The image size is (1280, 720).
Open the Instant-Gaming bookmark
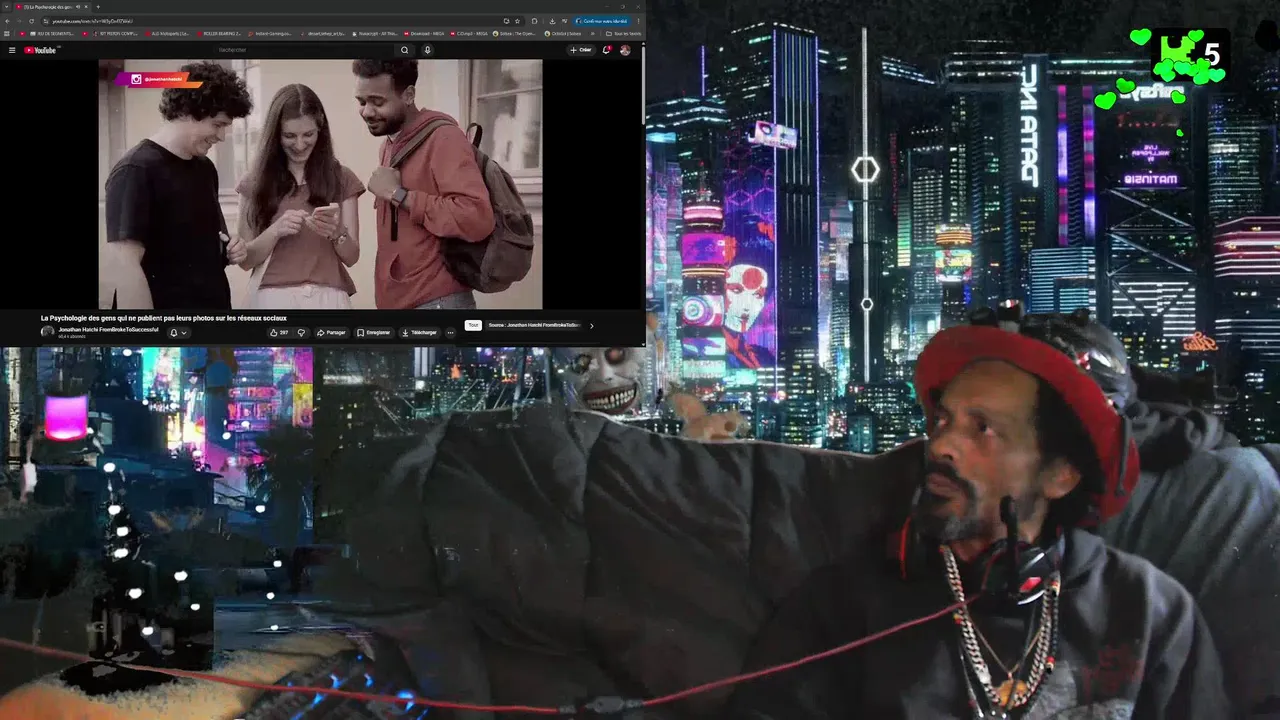coord(268,34)
